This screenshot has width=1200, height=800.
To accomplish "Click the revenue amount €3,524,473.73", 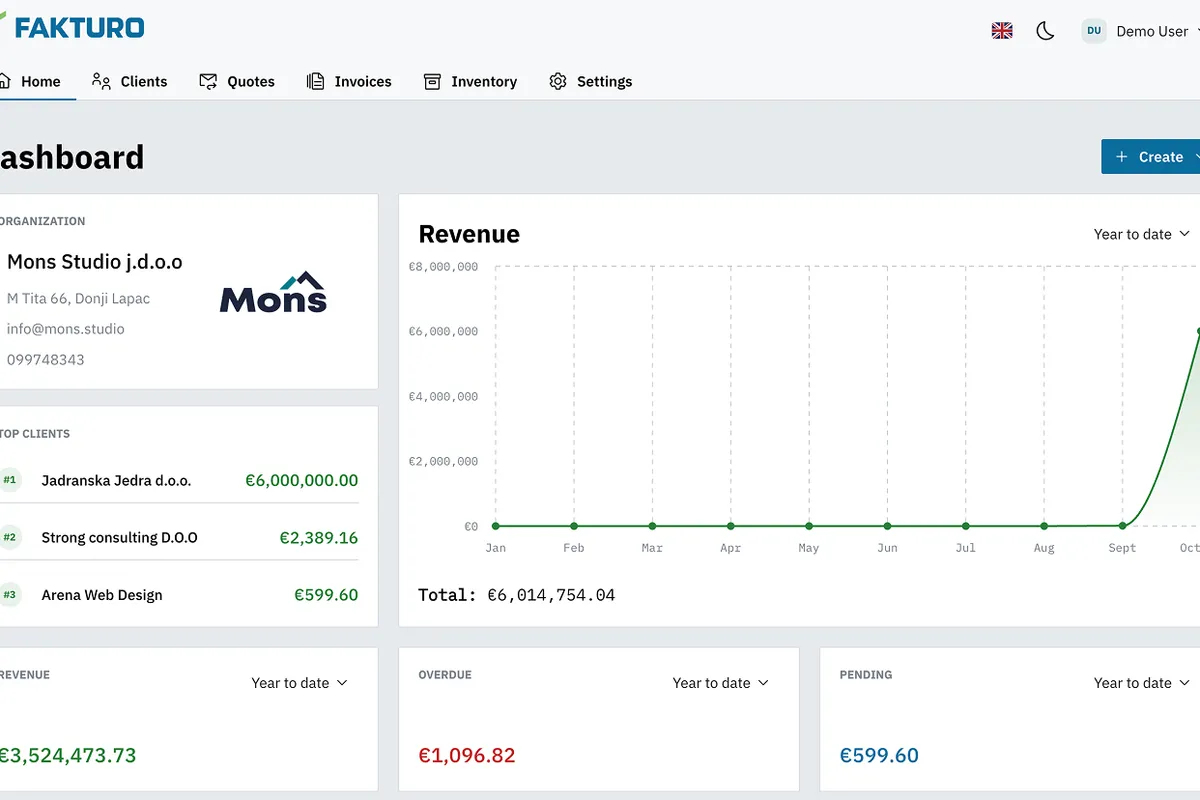I will pyautogui.click(x=66, y=756).
